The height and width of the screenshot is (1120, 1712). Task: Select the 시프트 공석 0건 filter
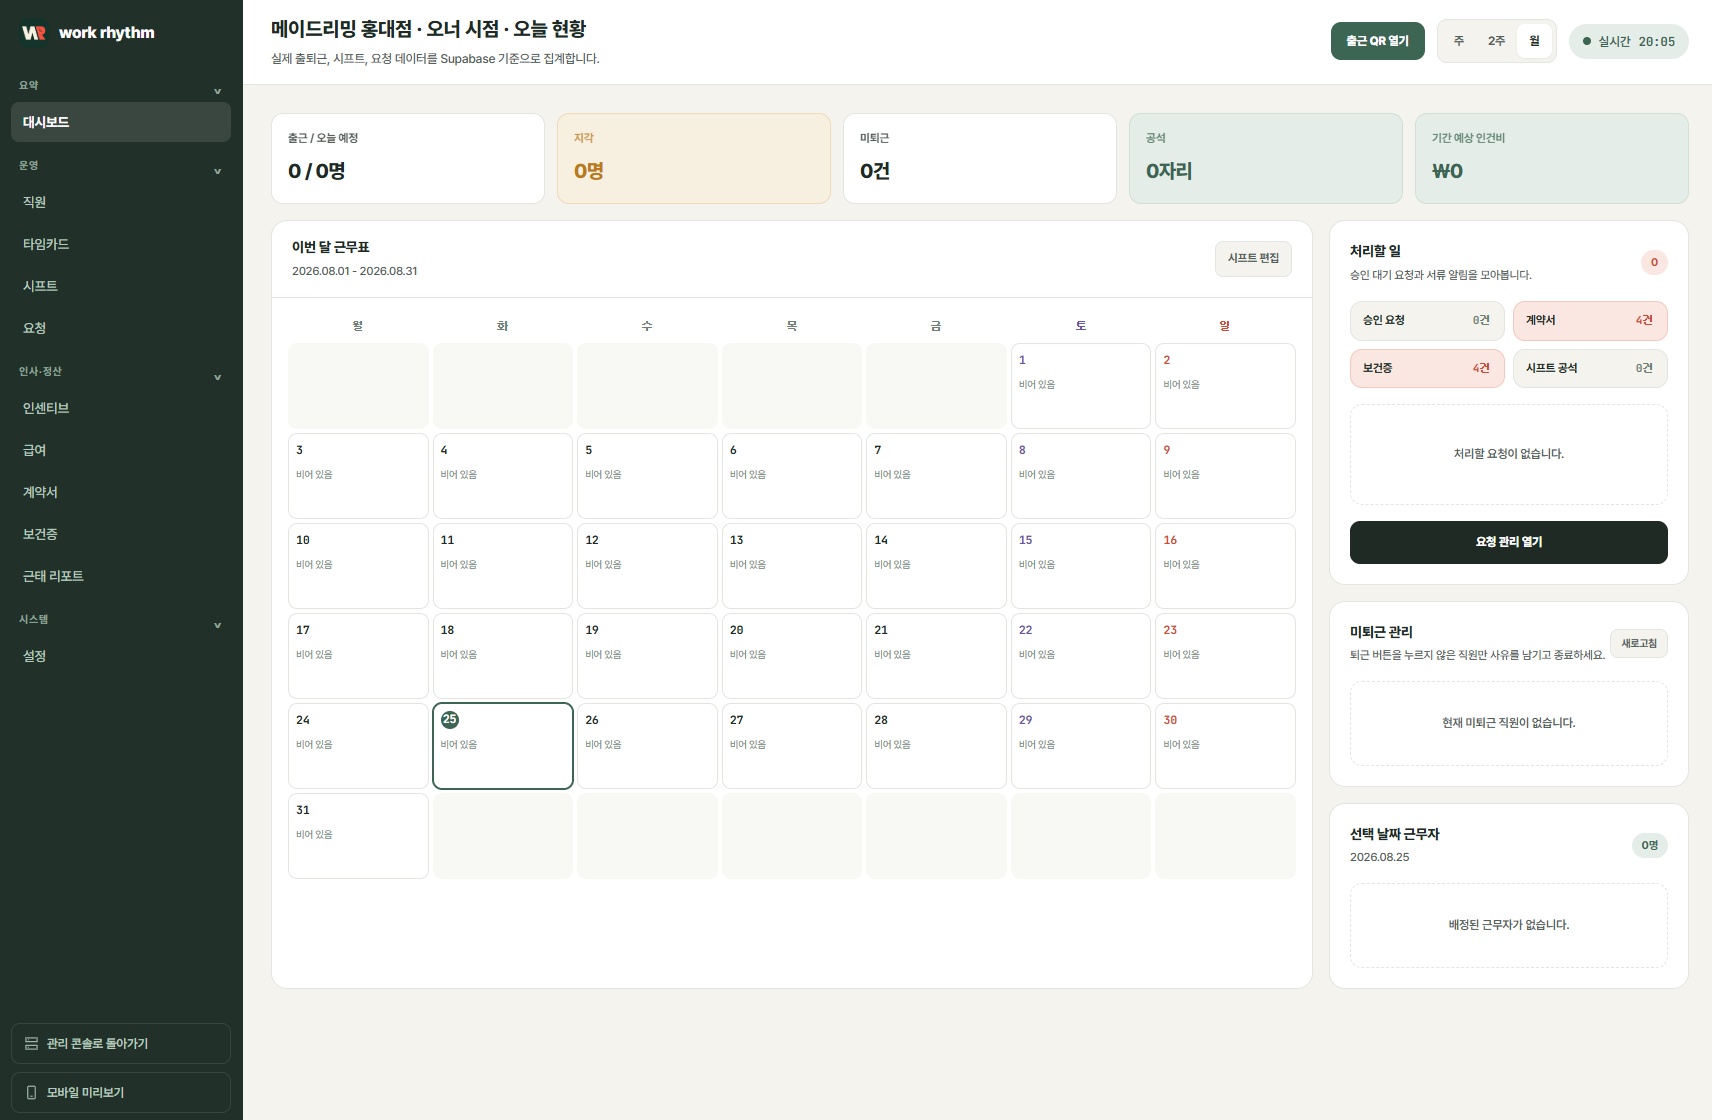pos(1590,368)
